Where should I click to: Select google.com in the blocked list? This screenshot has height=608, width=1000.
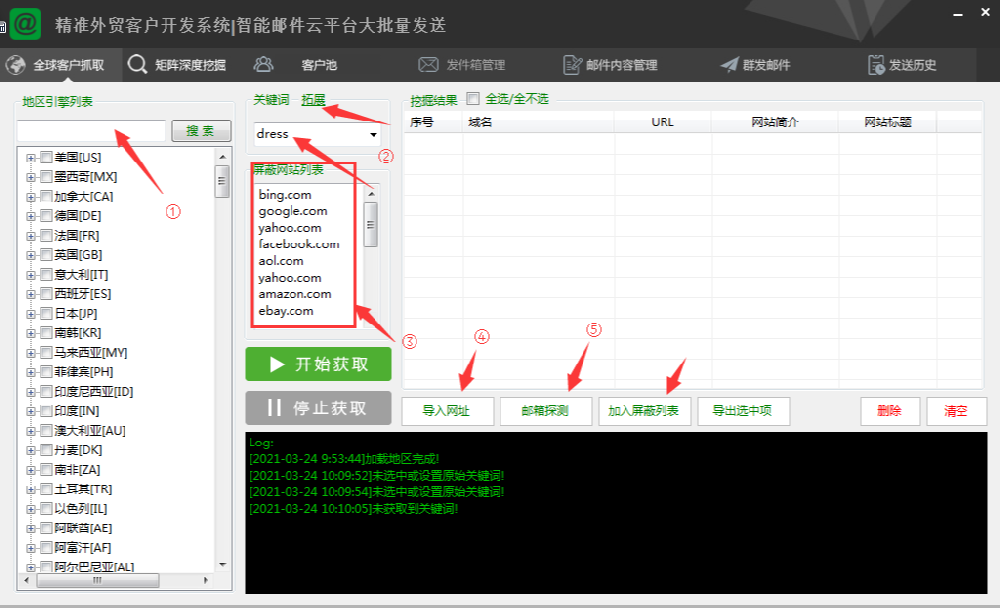[293, 211]
